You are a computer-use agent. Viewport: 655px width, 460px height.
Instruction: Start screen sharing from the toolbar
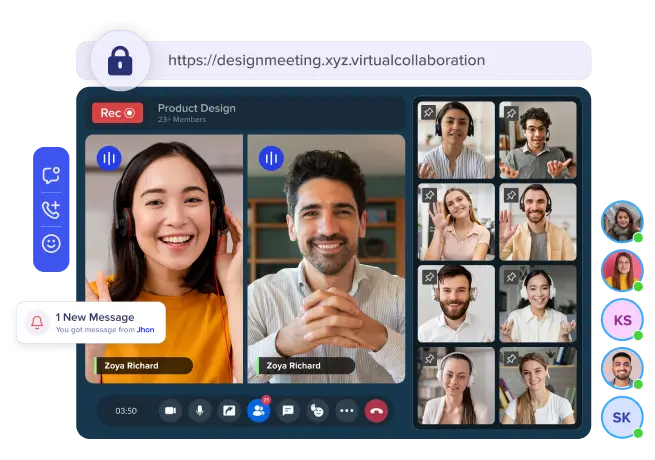coord(229,411)
